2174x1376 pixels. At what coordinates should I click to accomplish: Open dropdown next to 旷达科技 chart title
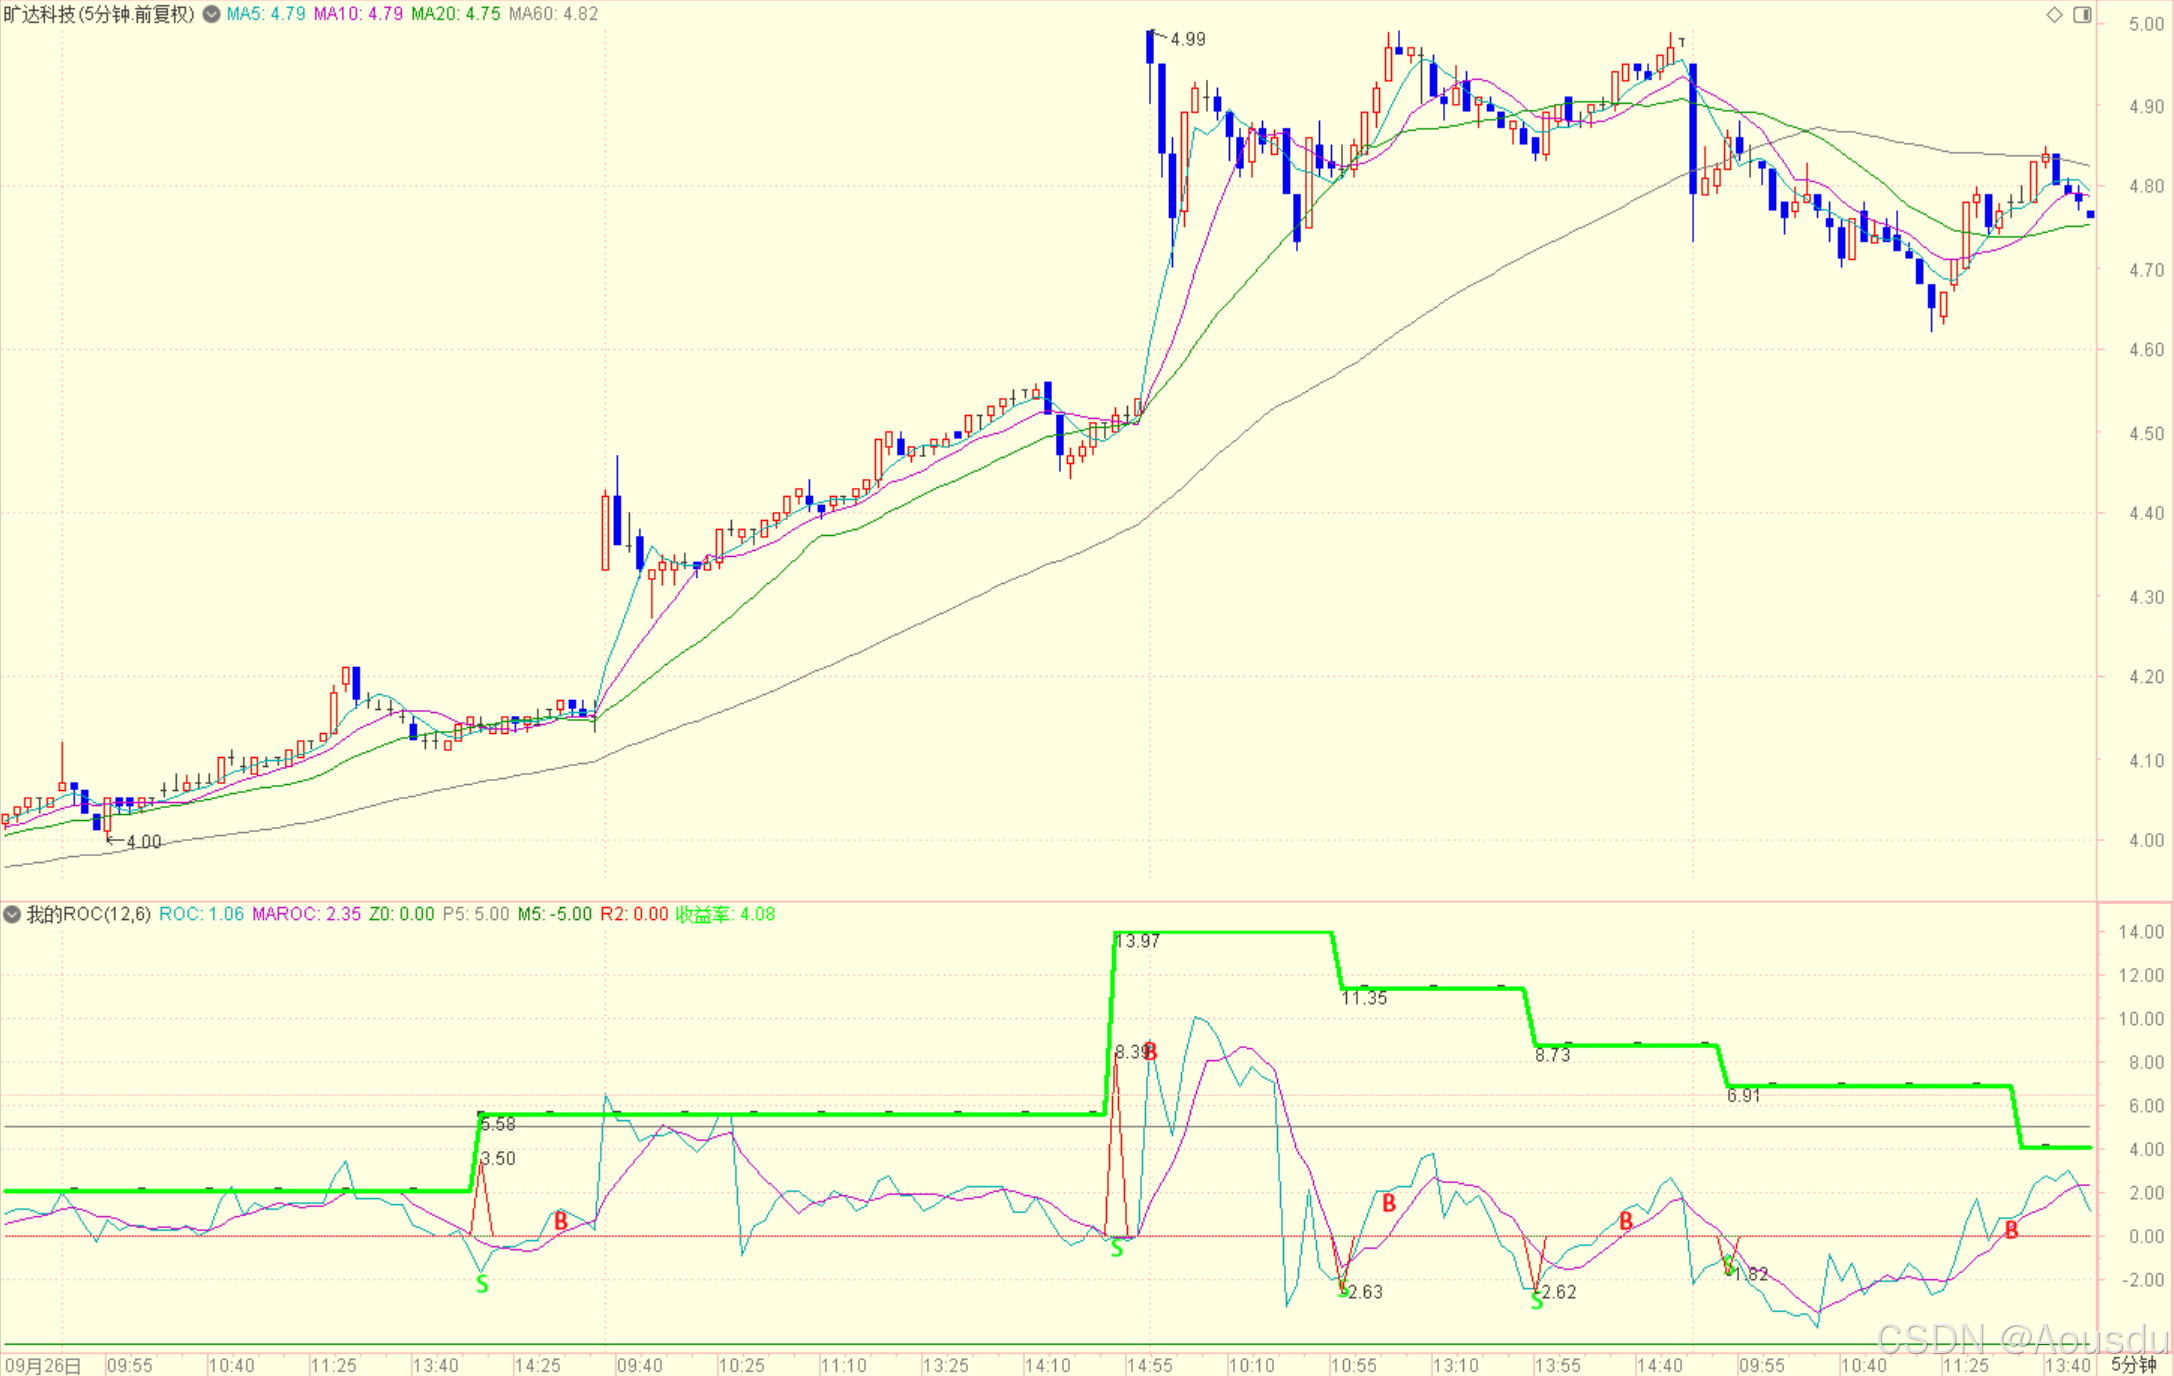(x=211, y=14)
